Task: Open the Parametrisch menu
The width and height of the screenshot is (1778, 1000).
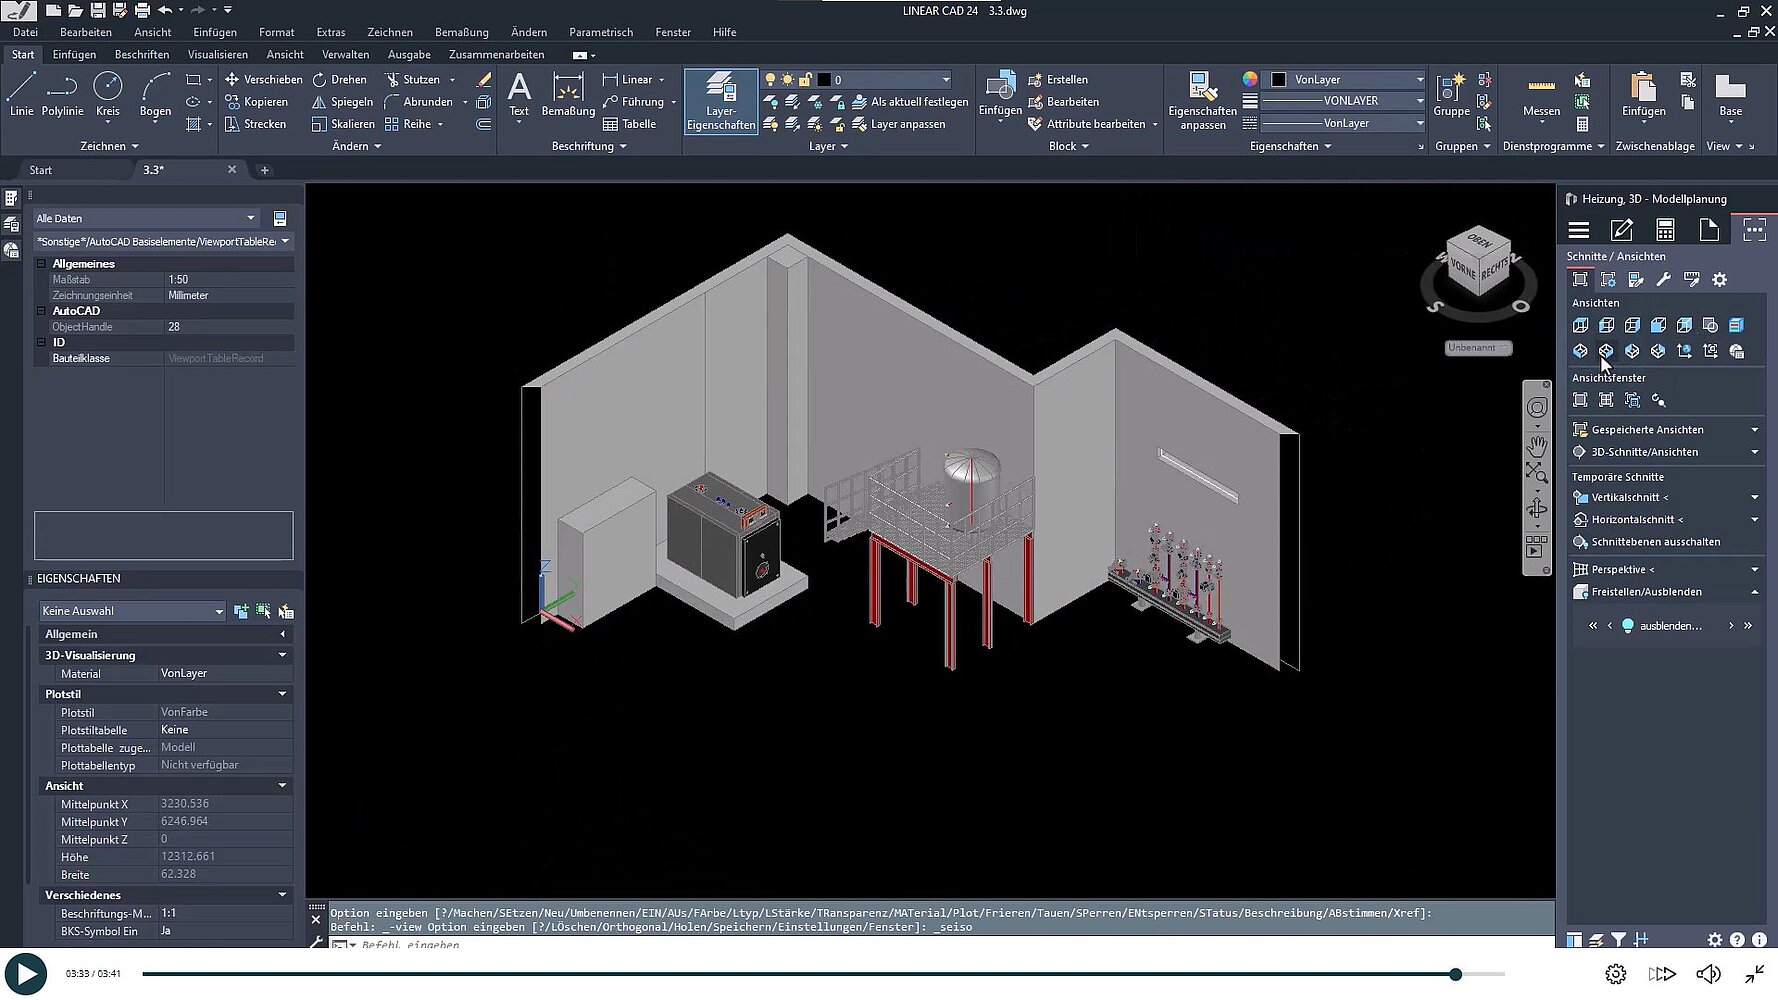Action: (600, 32)
